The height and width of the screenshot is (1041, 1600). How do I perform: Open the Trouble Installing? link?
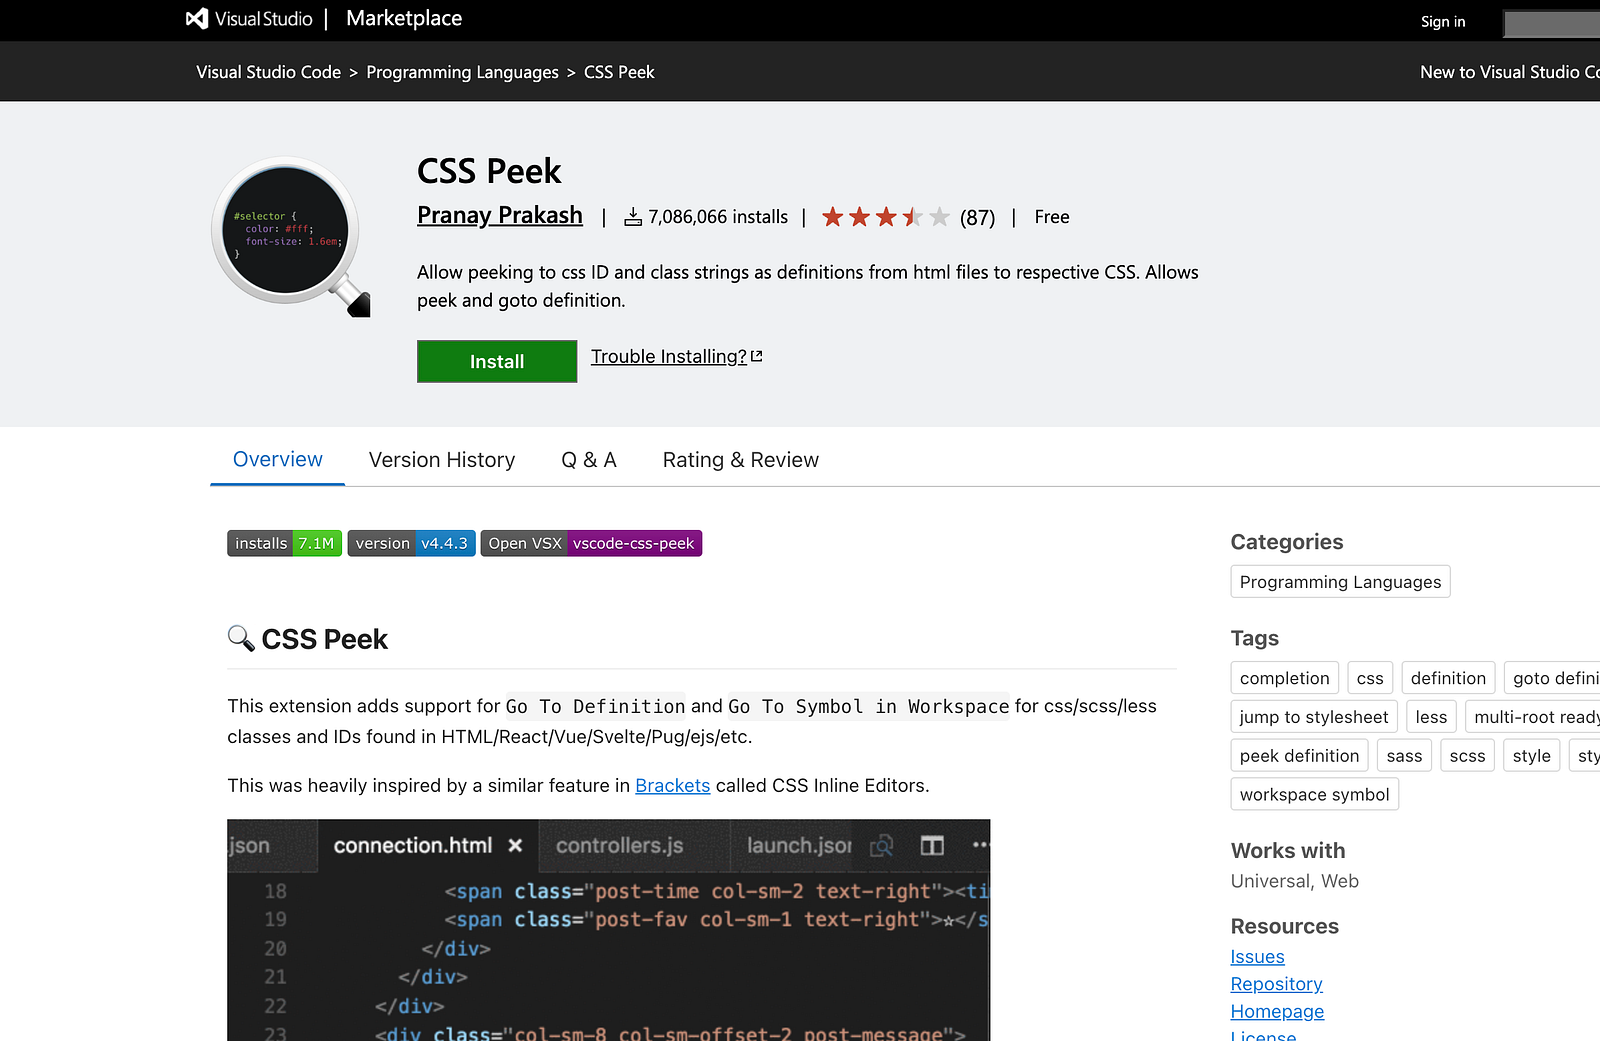(669, 357)
